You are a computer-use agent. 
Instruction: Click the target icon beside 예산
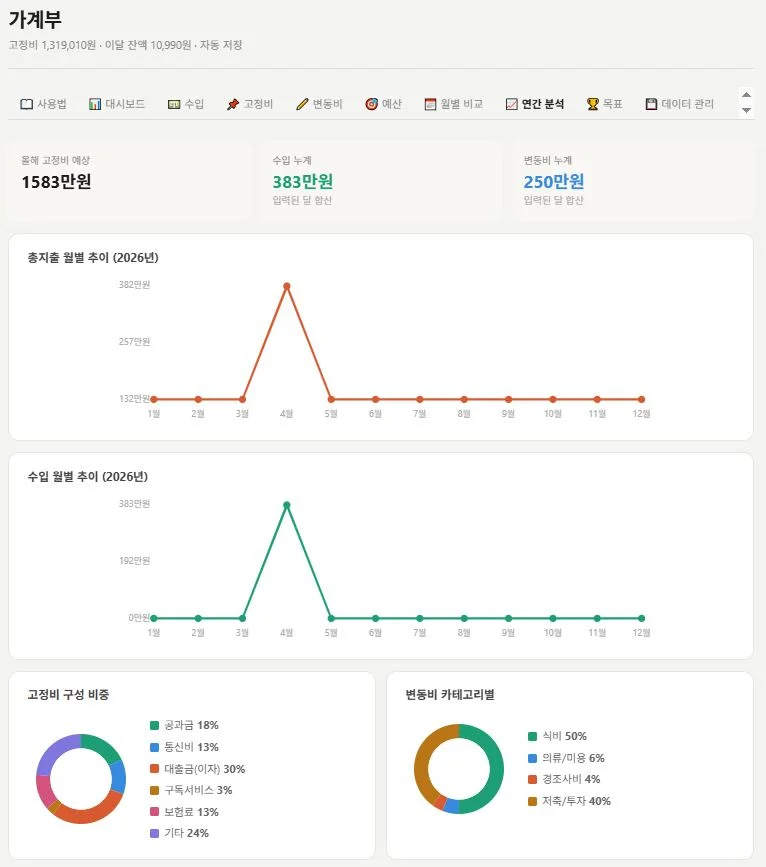pyautogui.click(x=372, y=104)
